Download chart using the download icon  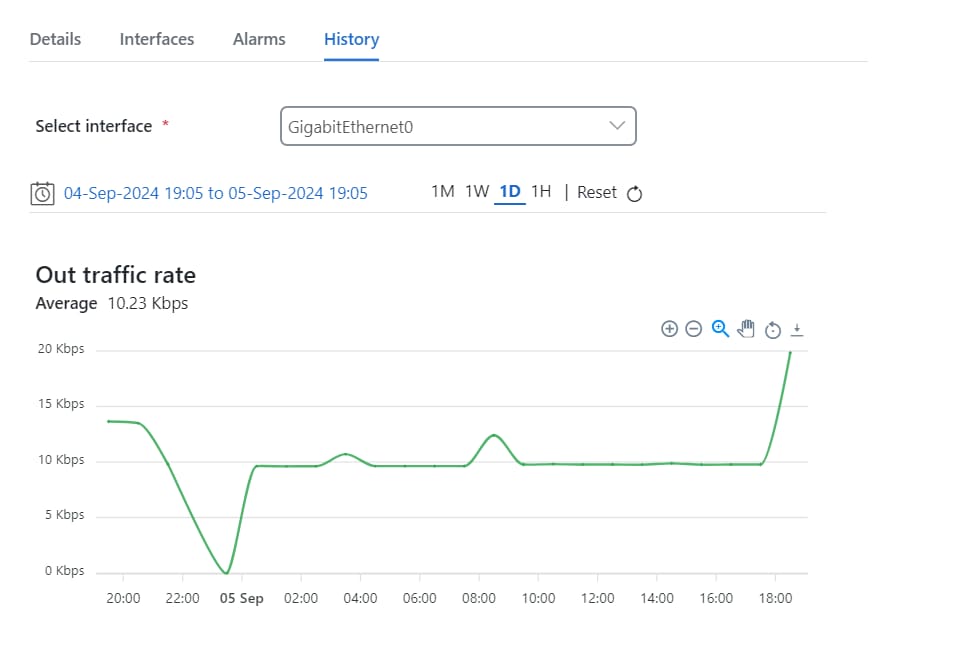[x=797, y=330]
